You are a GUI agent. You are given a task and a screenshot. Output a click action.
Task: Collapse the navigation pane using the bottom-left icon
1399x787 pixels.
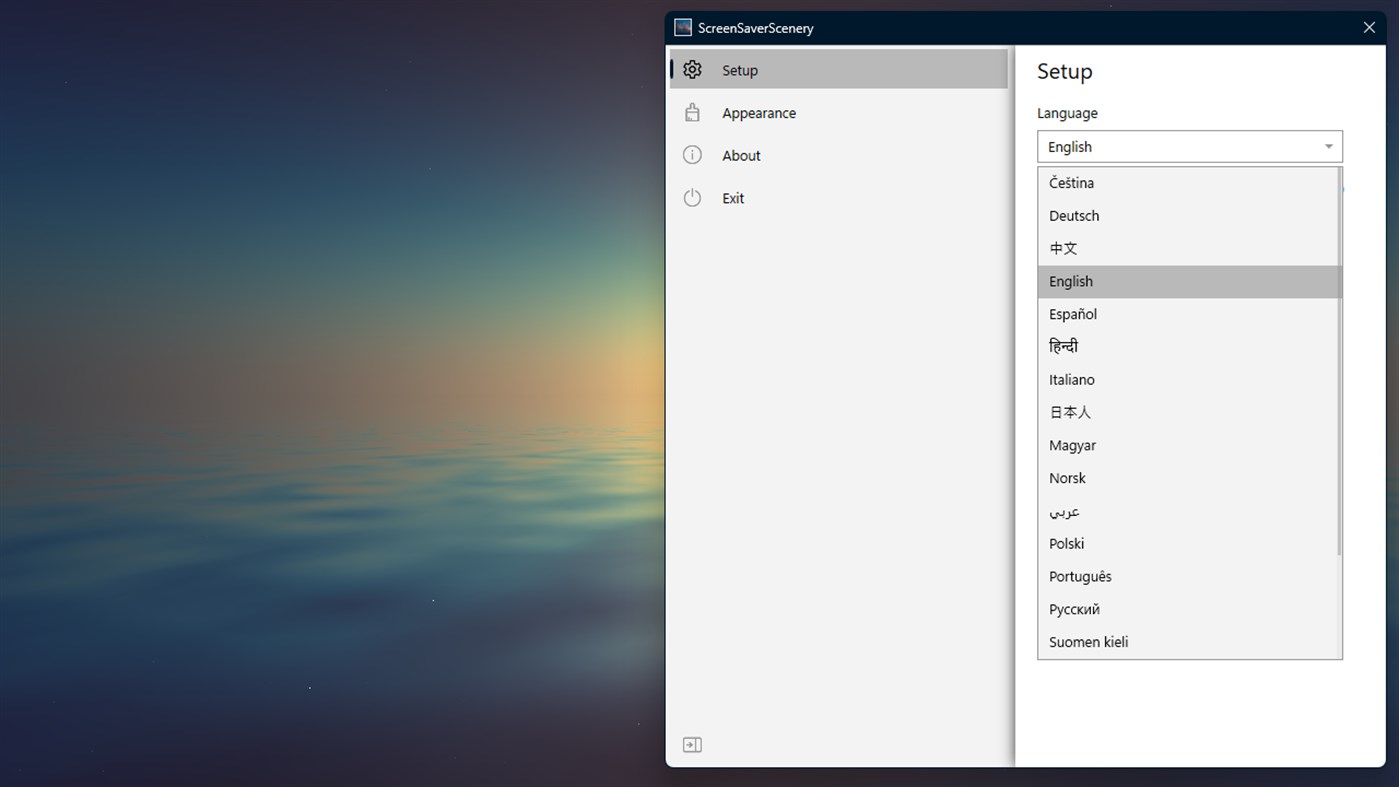(692, 744)
